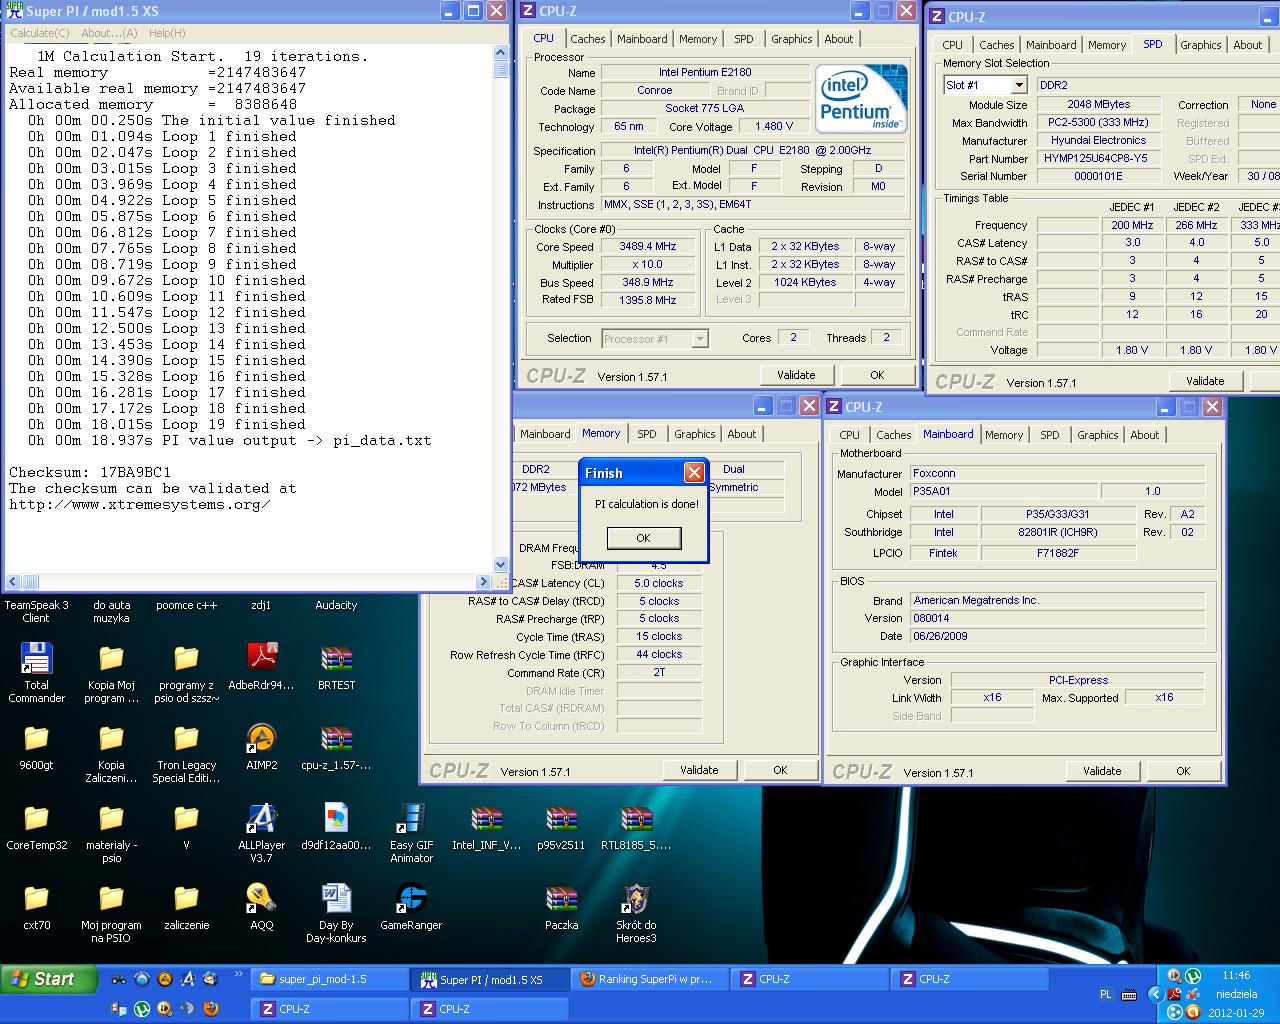This screenshot has height=1024, width=1280.
Task: Switch to the super_pi_mod-1.5 taskbar folder
Action: pyautogui.click(x=329, y=980)
